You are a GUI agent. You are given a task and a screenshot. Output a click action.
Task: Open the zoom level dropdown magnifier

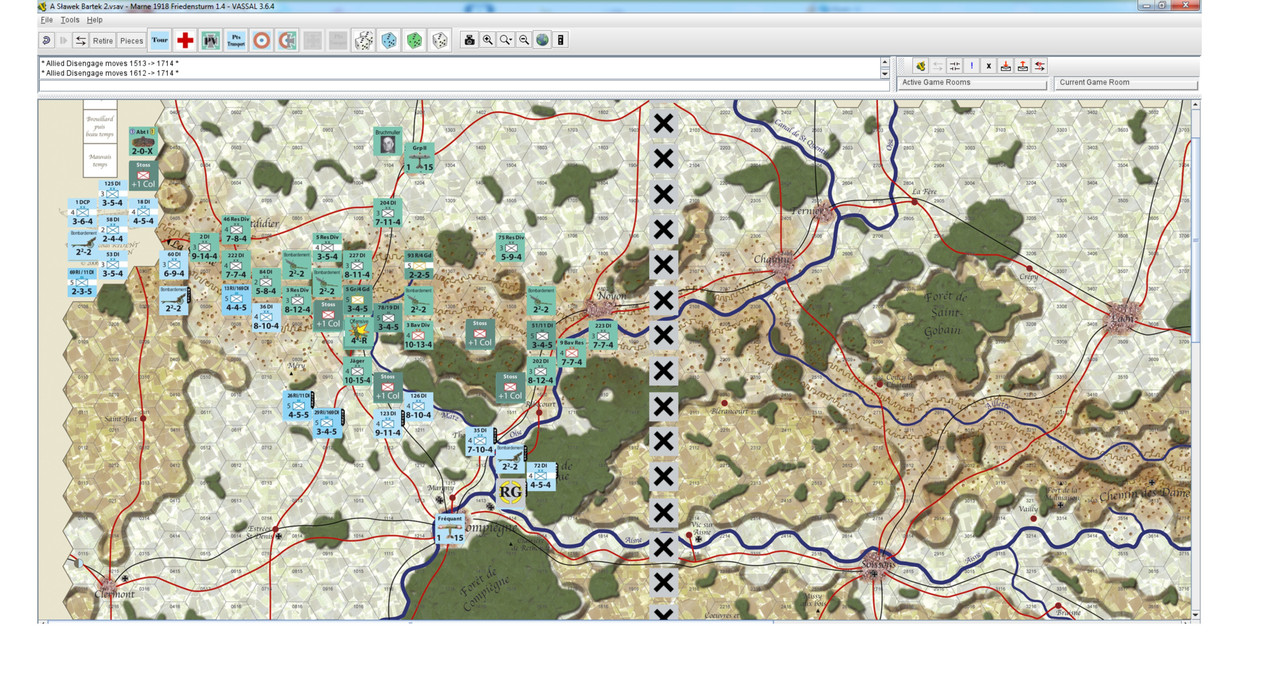(x=506, y=40)
